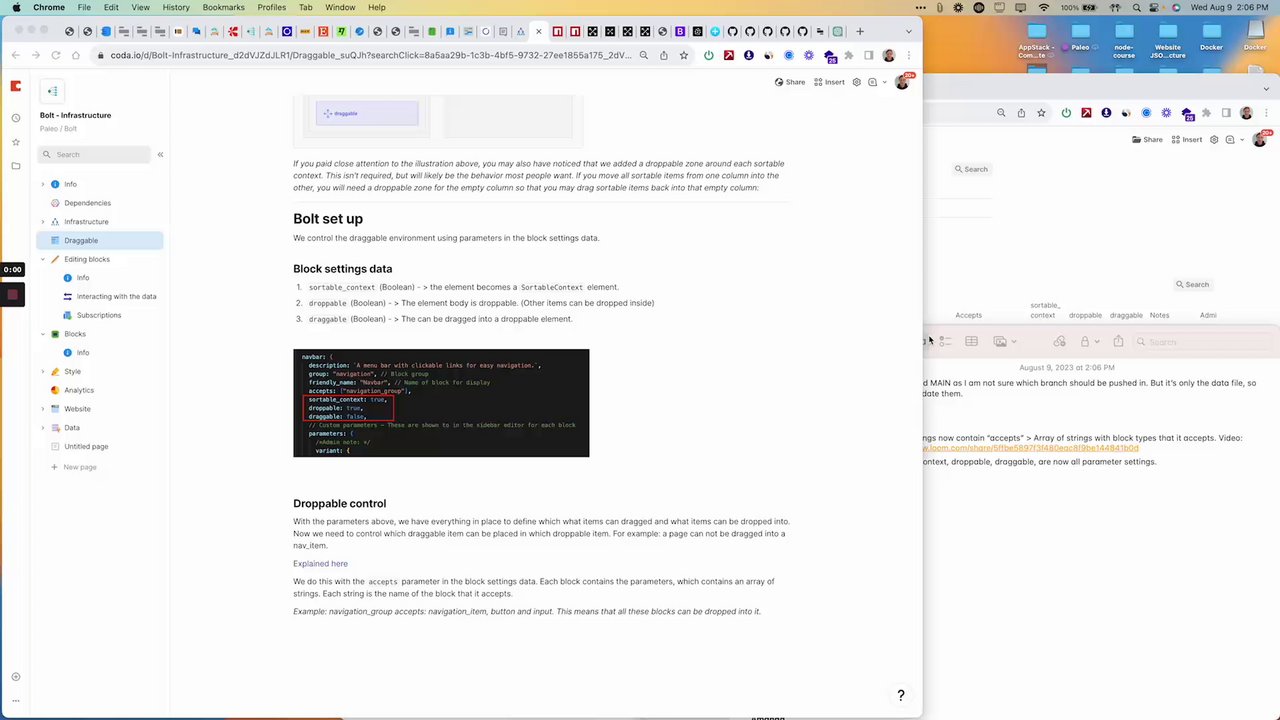
Task: Select the Draggable page
Action: 100,240
